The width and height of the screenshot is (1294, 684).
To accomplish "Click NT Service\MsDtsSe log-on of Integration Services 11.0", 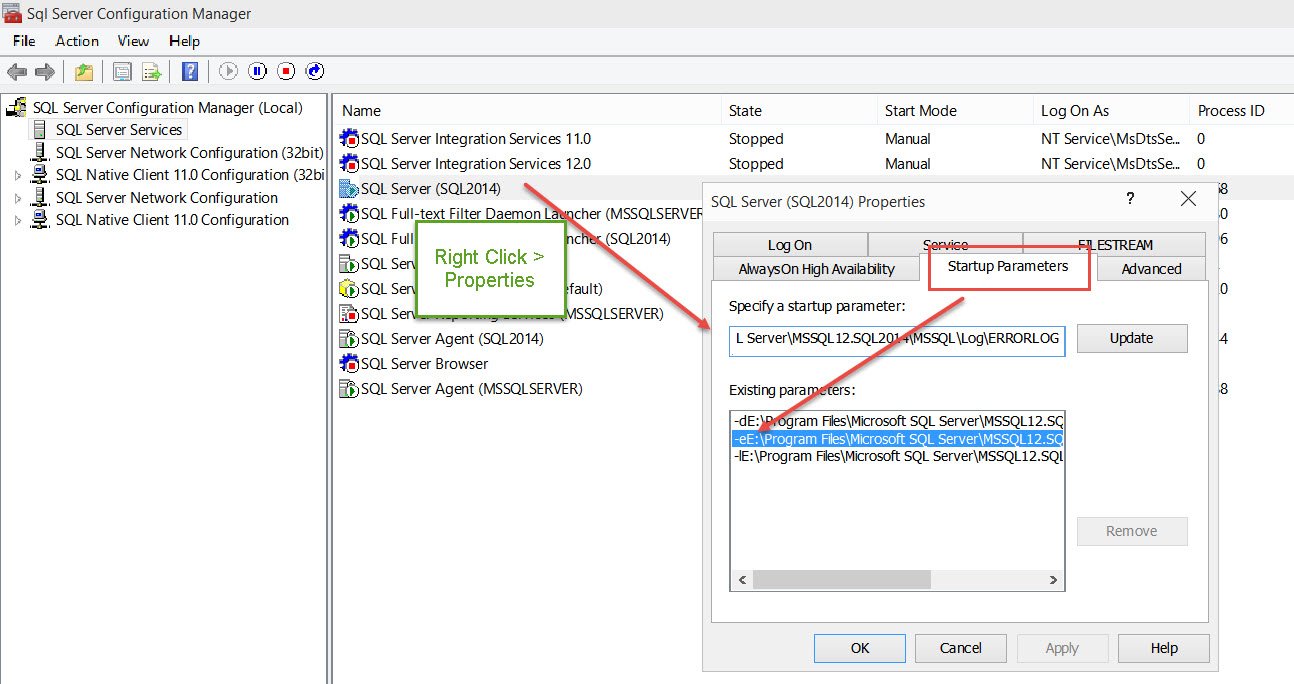I will (x=1111, y=139).
